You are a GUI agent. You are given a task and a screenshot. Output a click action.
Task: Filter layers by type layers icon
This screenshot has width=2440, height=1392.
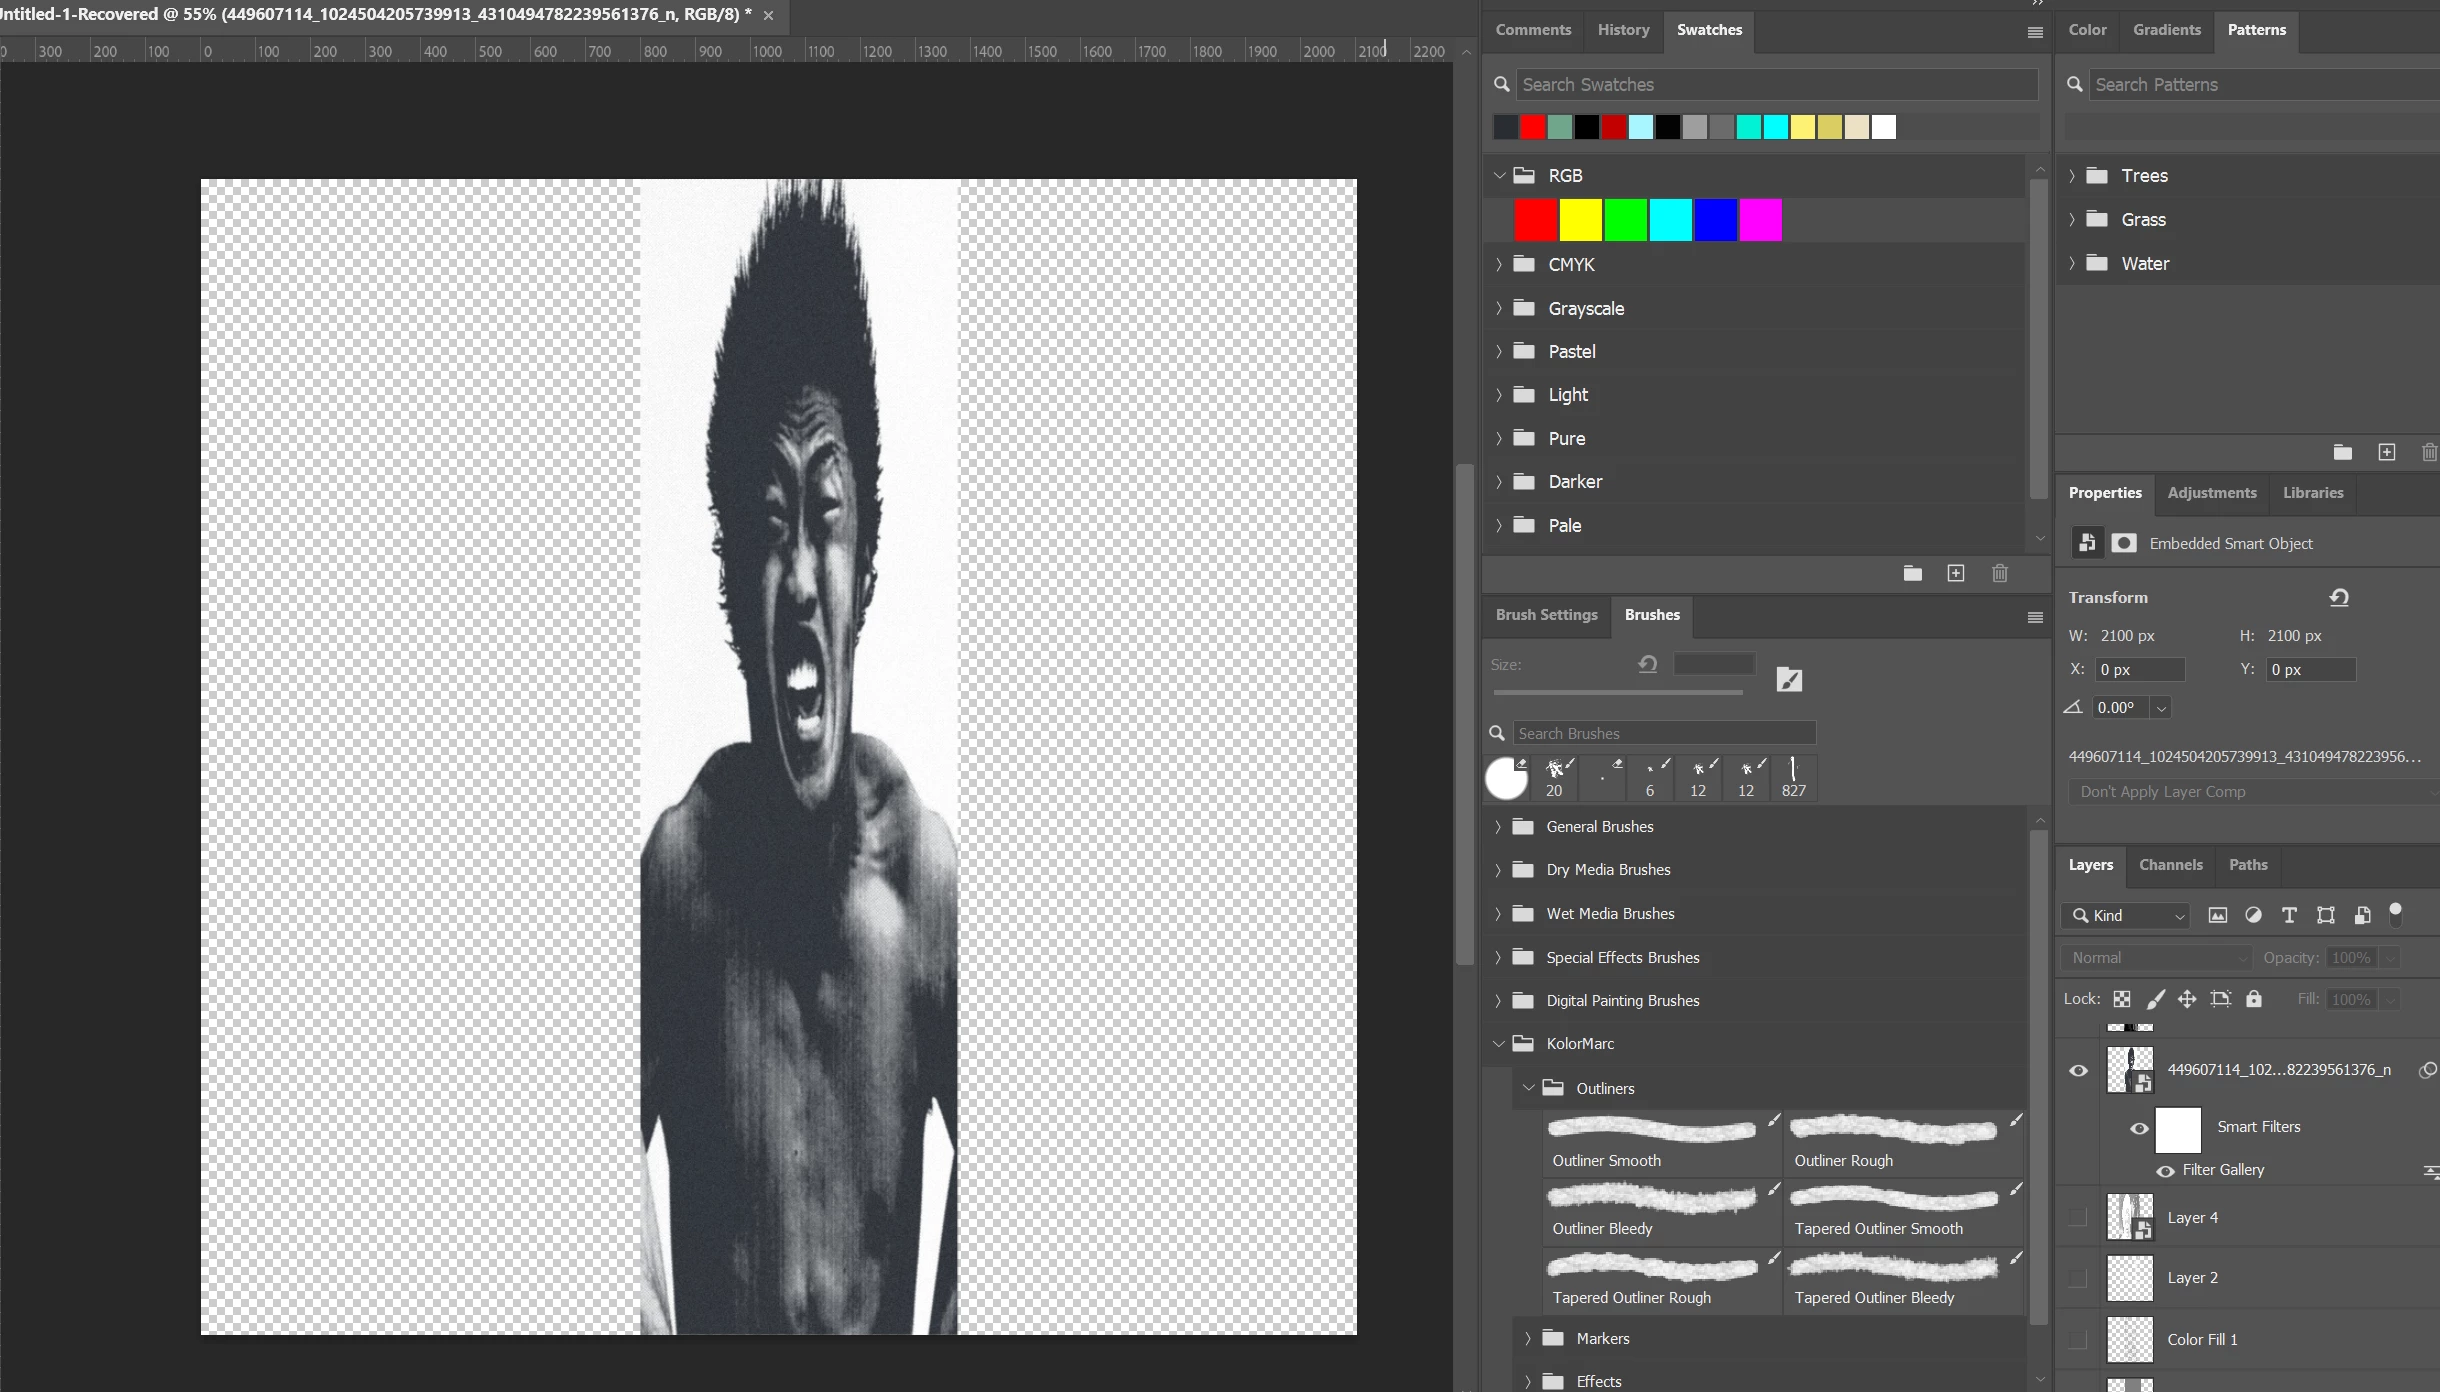click(x=2288, y=915)
